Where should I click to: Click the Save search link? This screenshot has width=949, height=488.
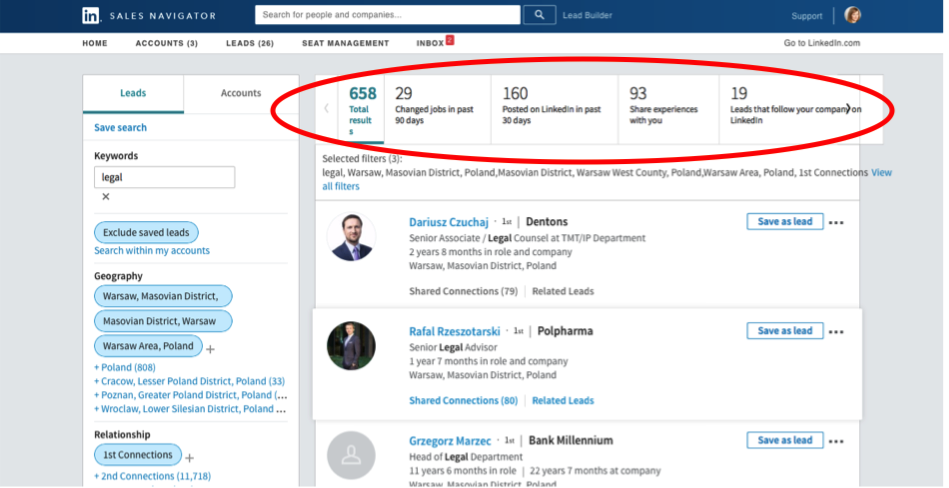pos(120,128)
